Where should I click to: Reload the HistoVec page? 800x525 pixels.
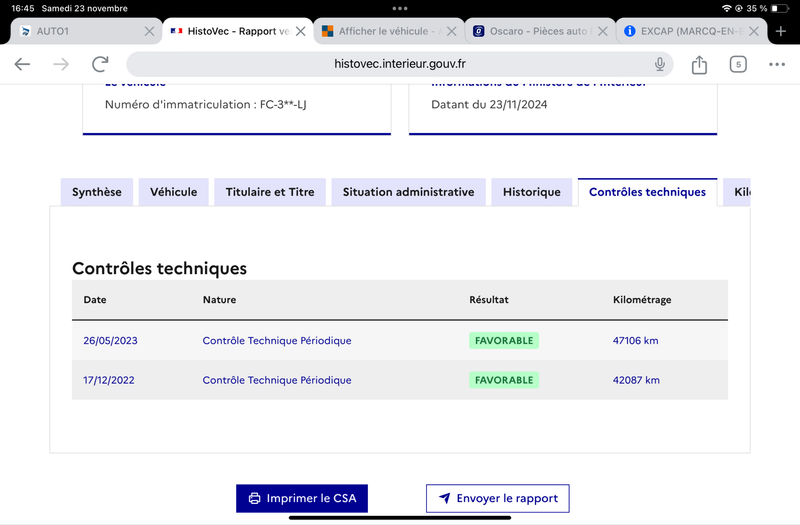100,64
